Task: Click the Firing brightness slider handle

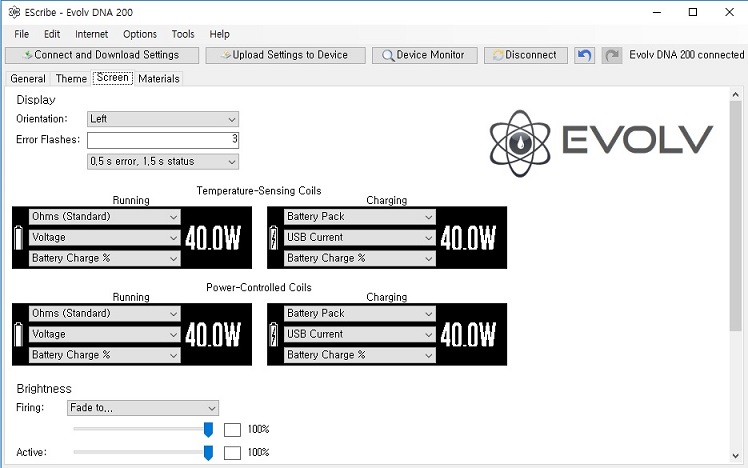Action: 208,429
